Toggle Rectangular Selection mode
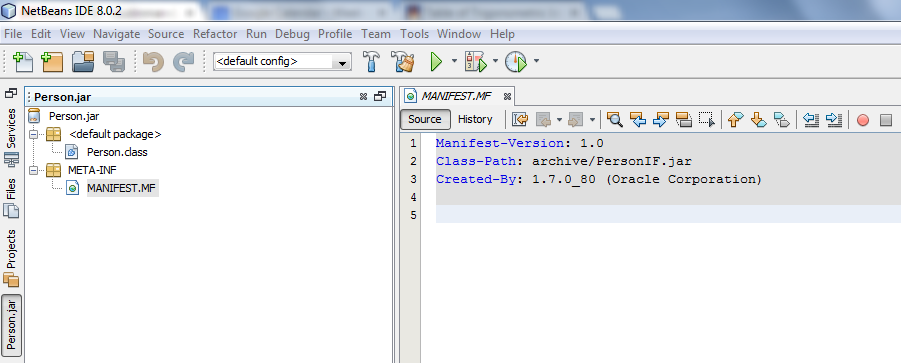 [x=707, y=119]
